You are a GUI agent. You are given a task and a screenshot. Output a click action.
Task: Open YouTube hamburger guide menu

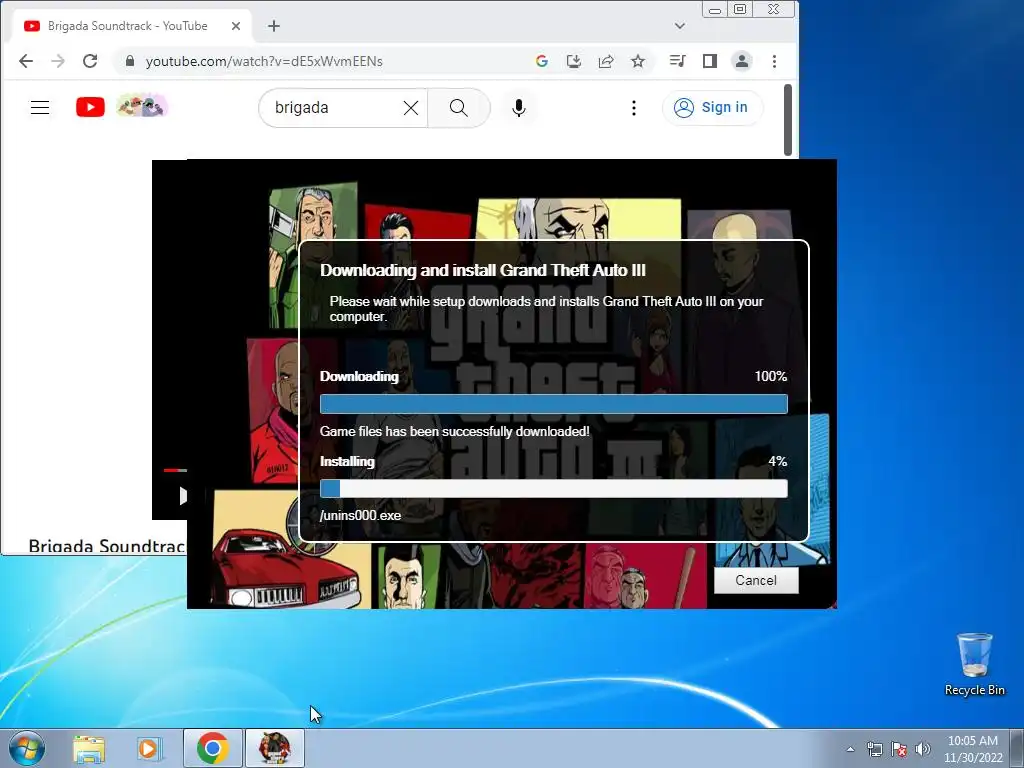40,108
